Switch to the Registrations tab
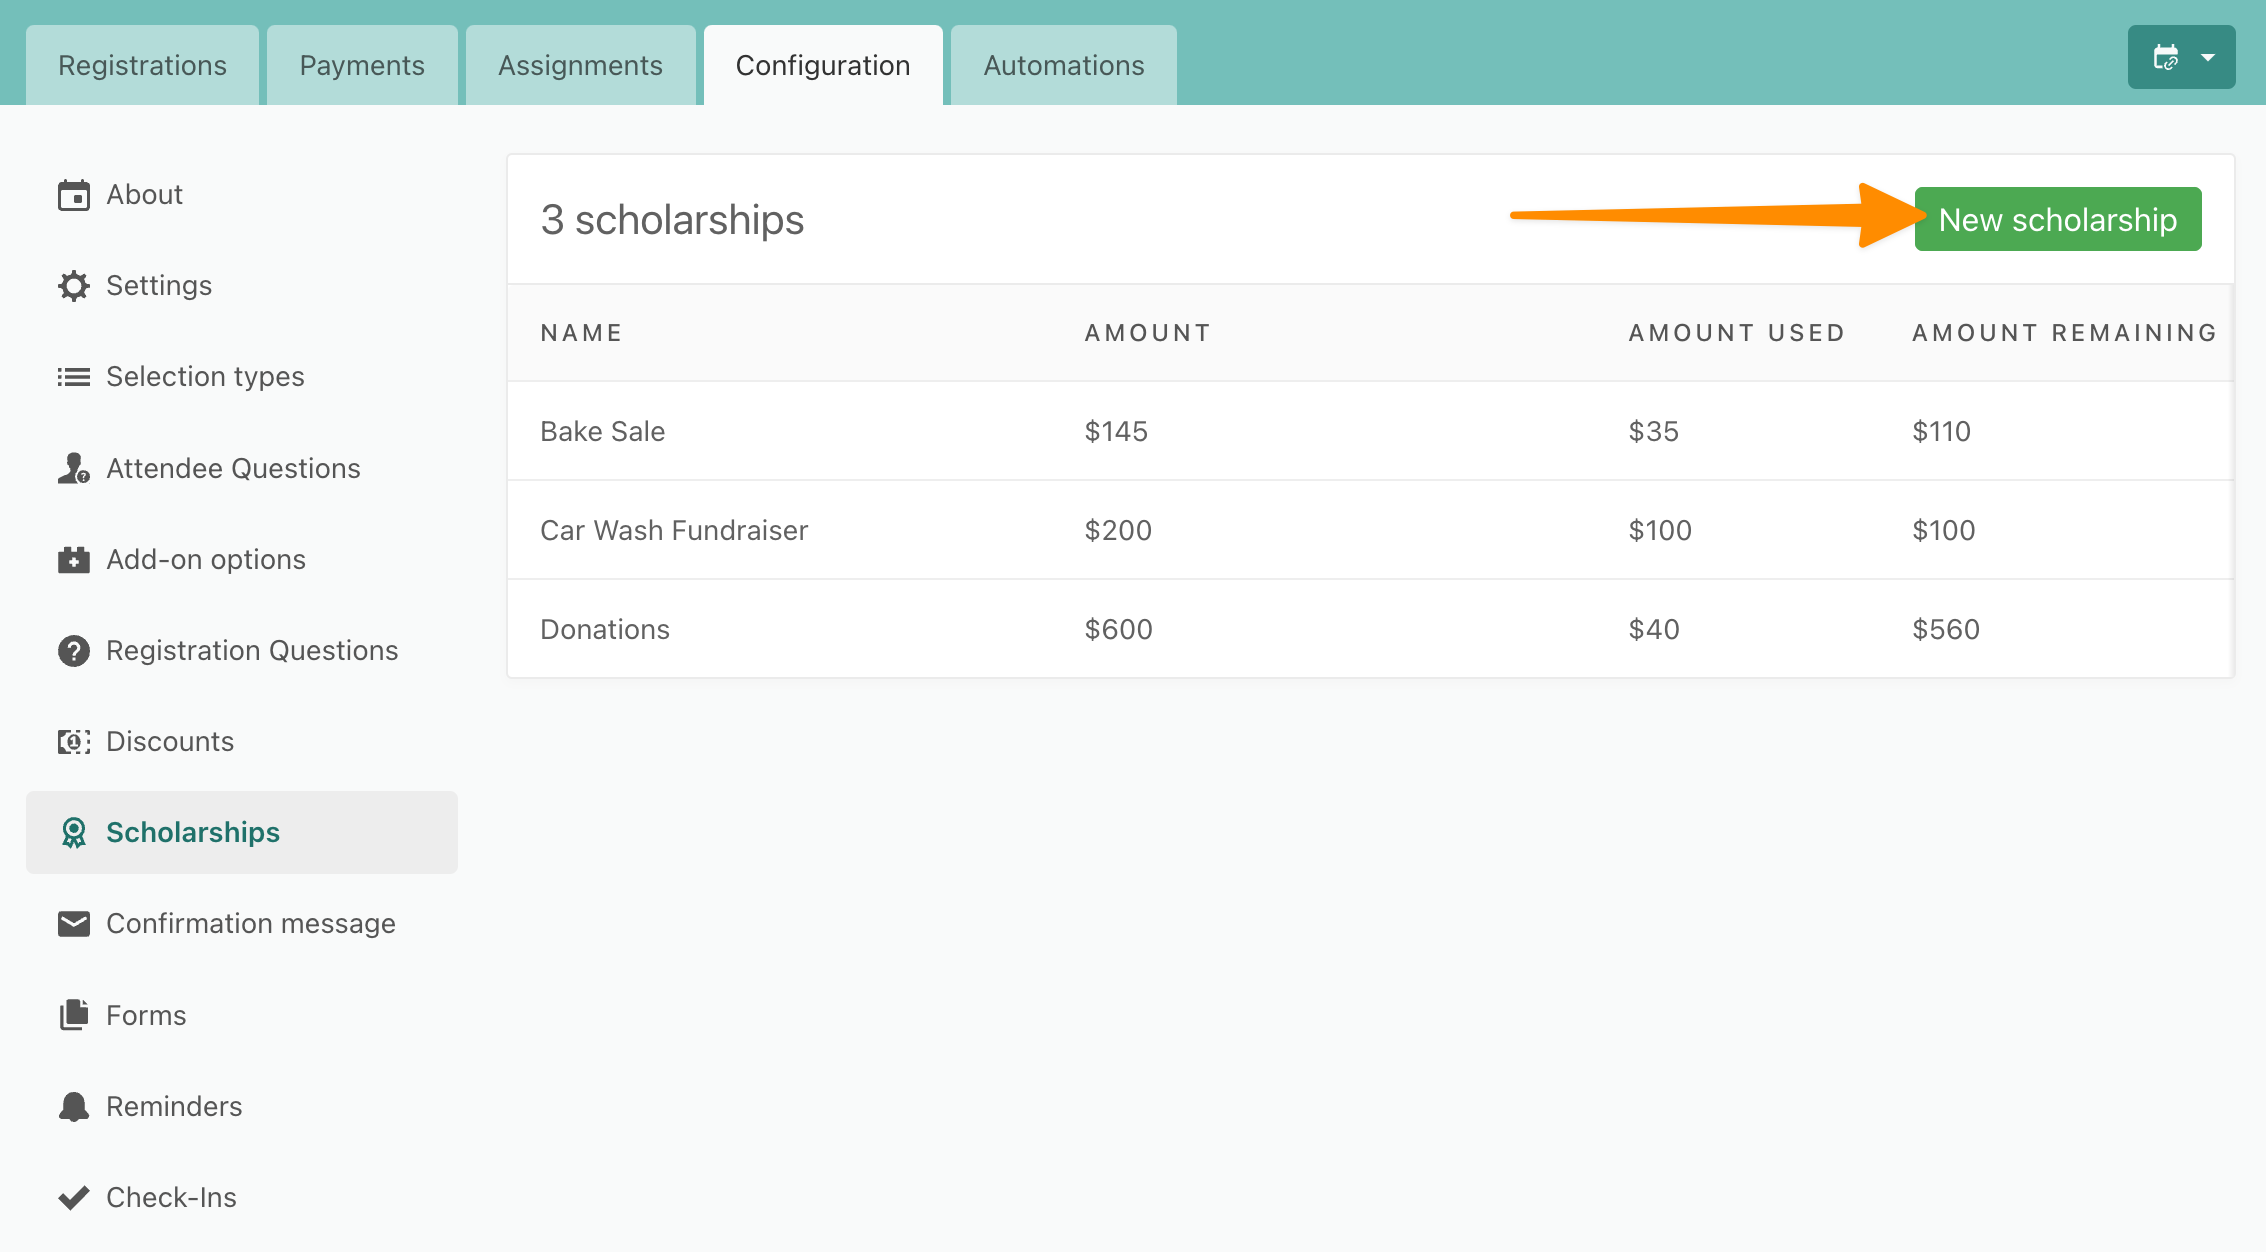Screen dimensions: 2266x1252 (142, 65)
